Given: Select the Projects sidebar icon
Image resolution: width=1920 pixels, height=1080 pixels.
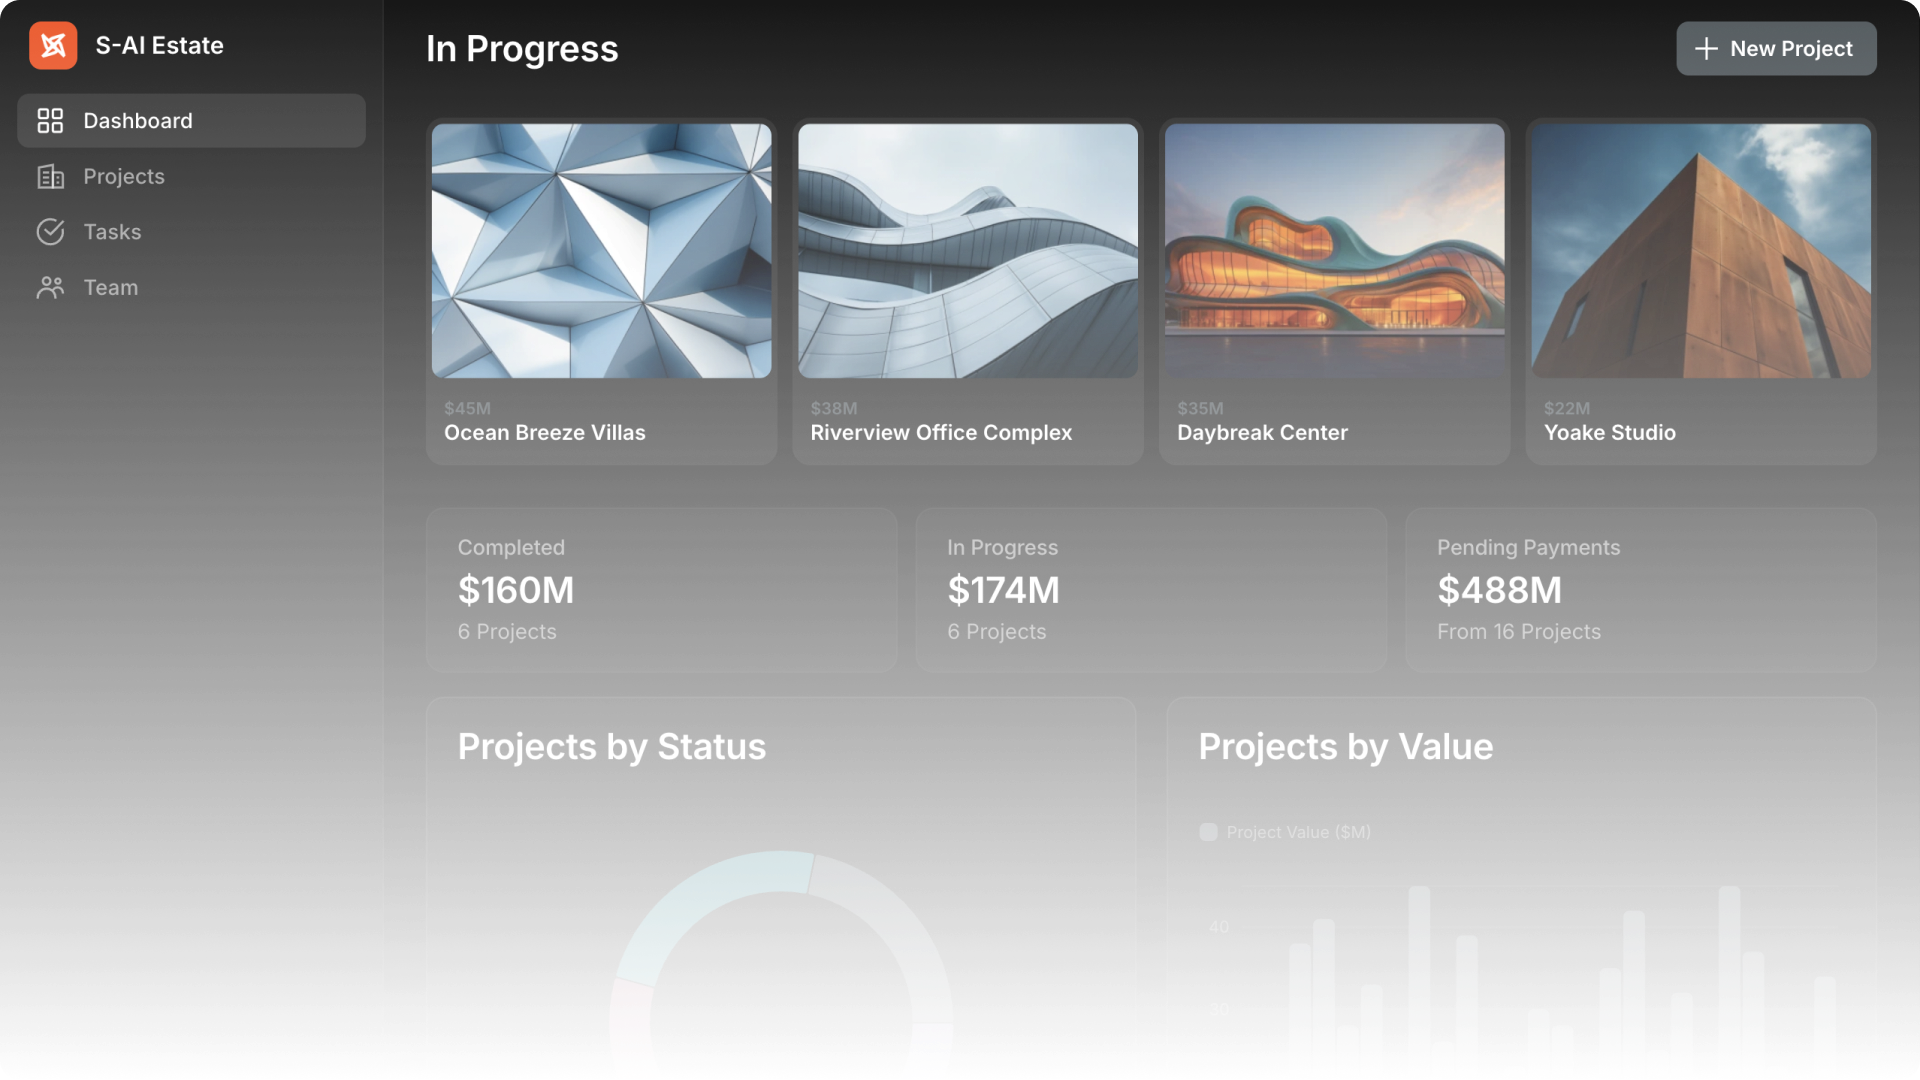Looking at the screenshot, I should click(x=49, y=175).
